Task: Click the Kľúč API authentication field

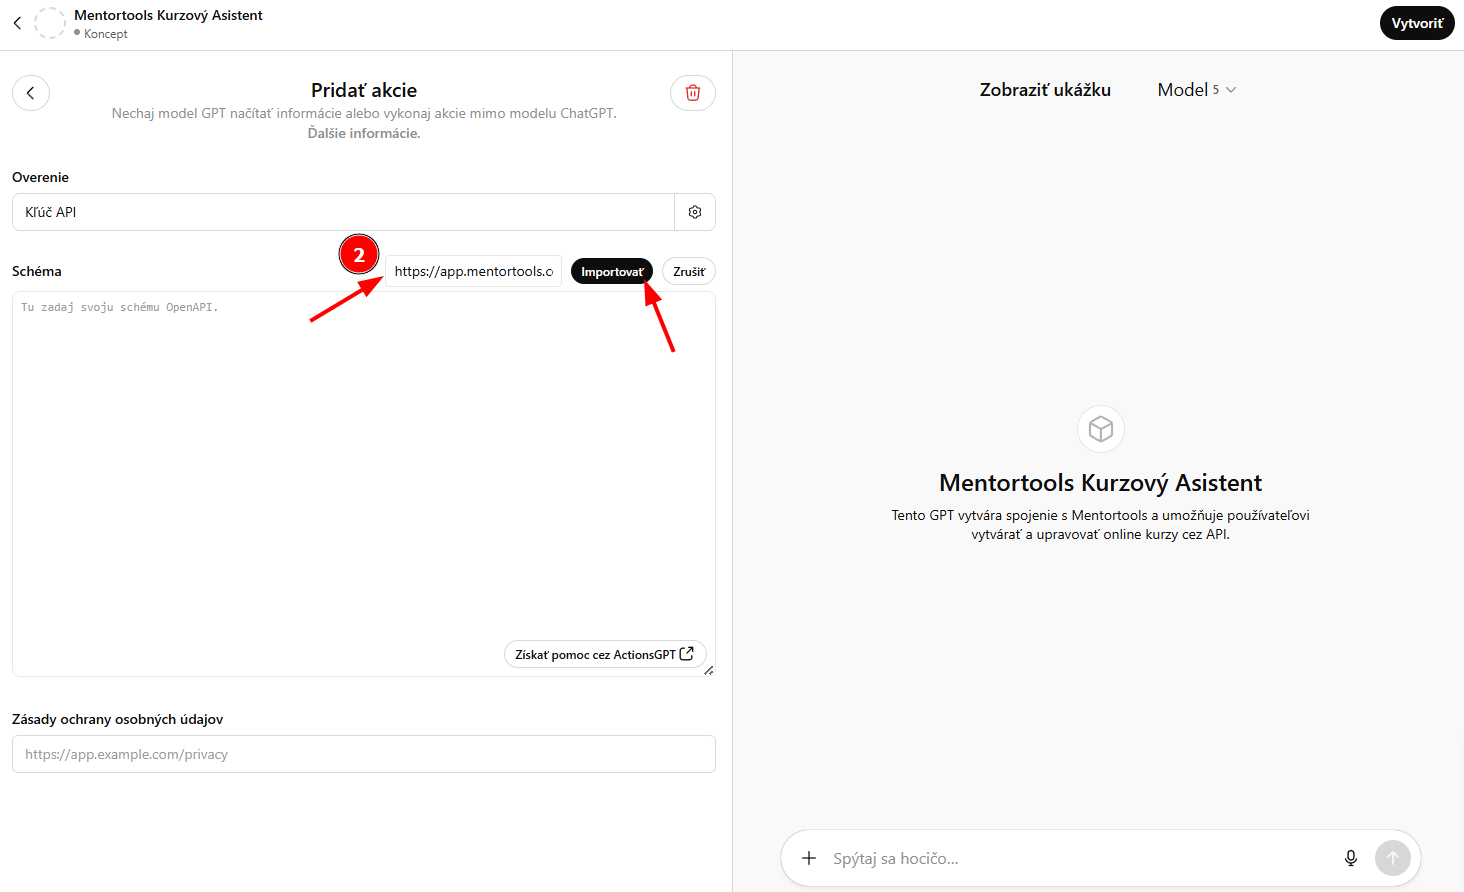Action: (x=343, y=212)
